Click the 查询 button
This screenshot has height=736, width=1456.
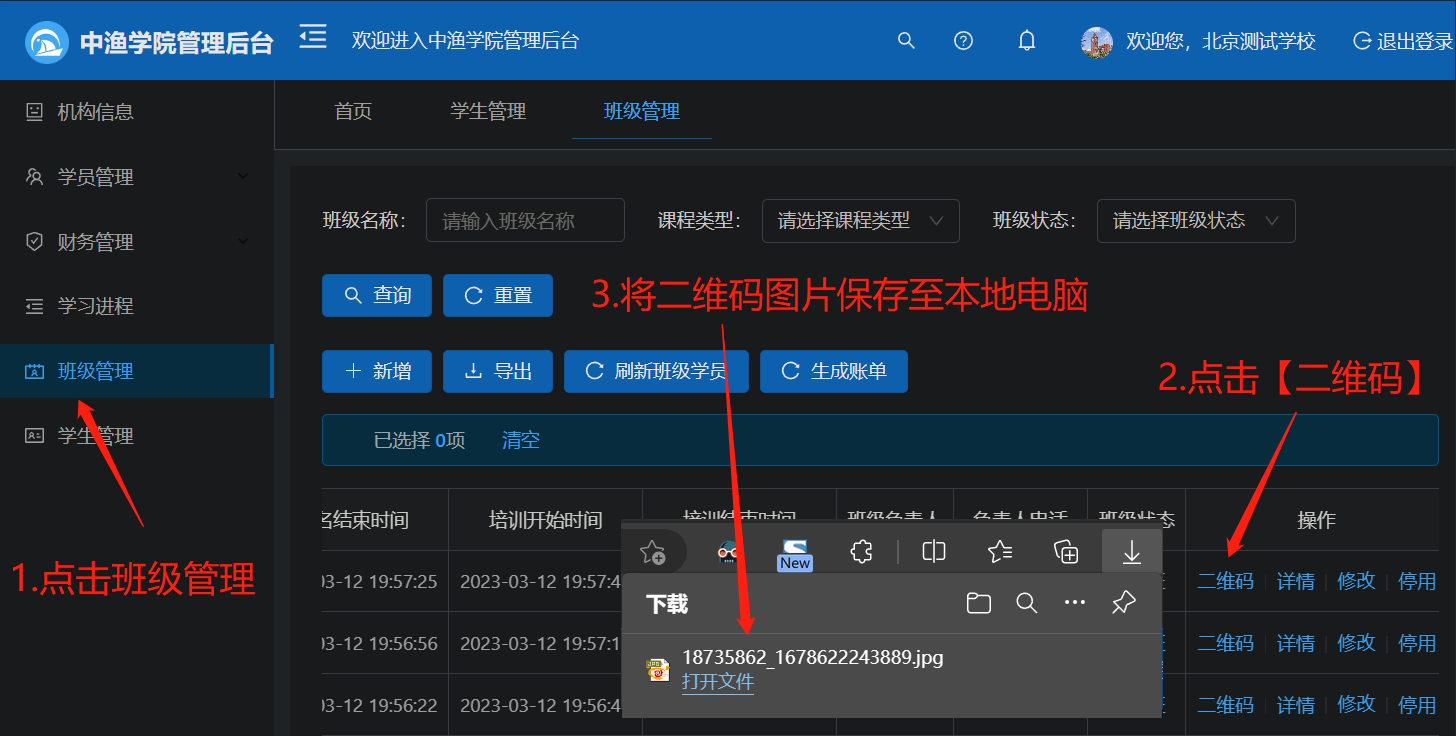click(377, 295)
